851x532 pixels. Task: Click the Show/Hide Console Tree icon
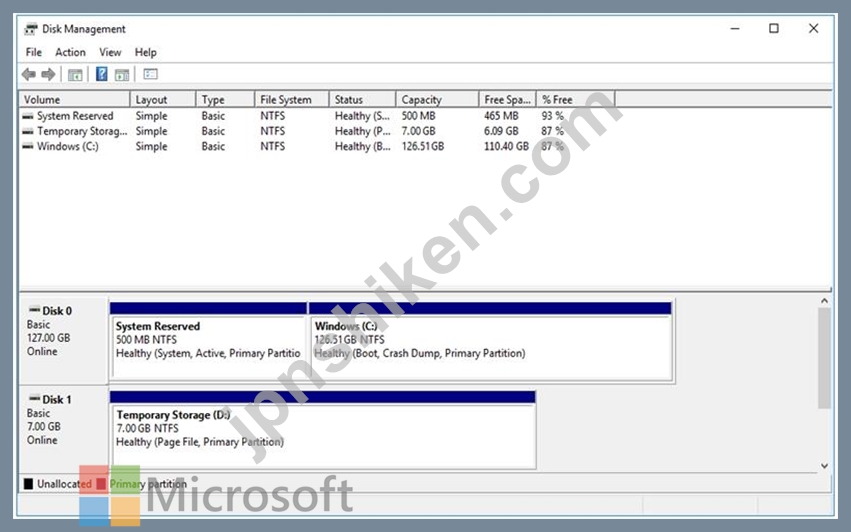75,74
